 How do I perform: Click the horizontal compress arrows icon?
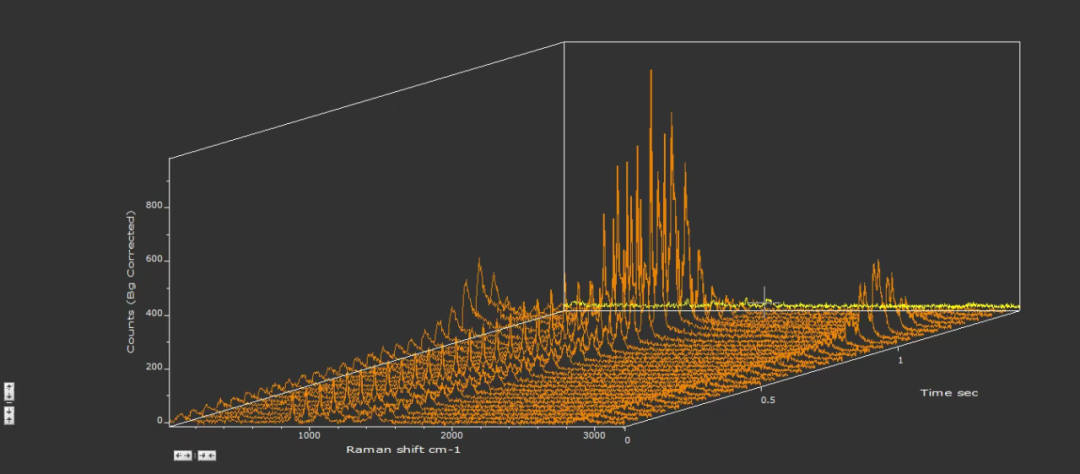point(207,455)
